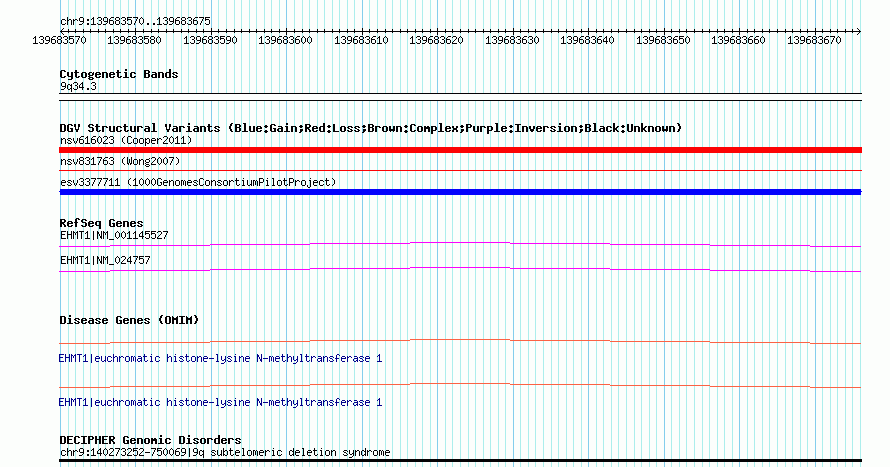
Task: Click the DECIPHER Genomic Disorders title
Action: coord(150,440)
